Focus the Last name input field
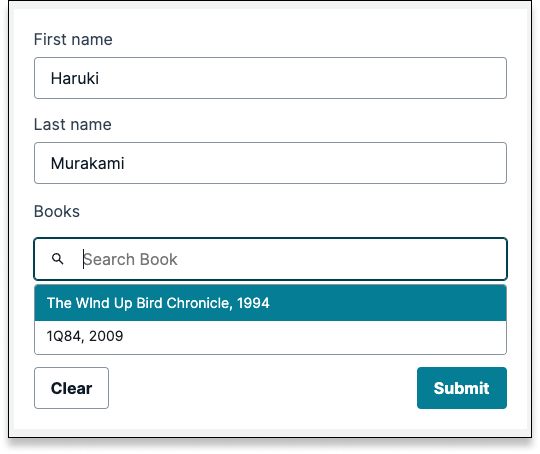This screenshot has width=540, height=454. [270, 163]
